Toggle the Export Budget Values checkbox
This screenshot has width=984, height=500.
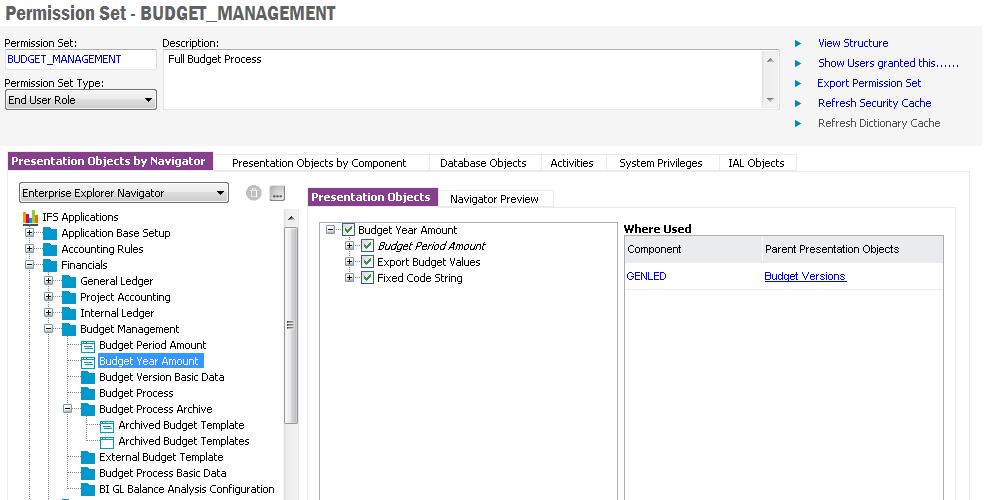tap(368, 262)
